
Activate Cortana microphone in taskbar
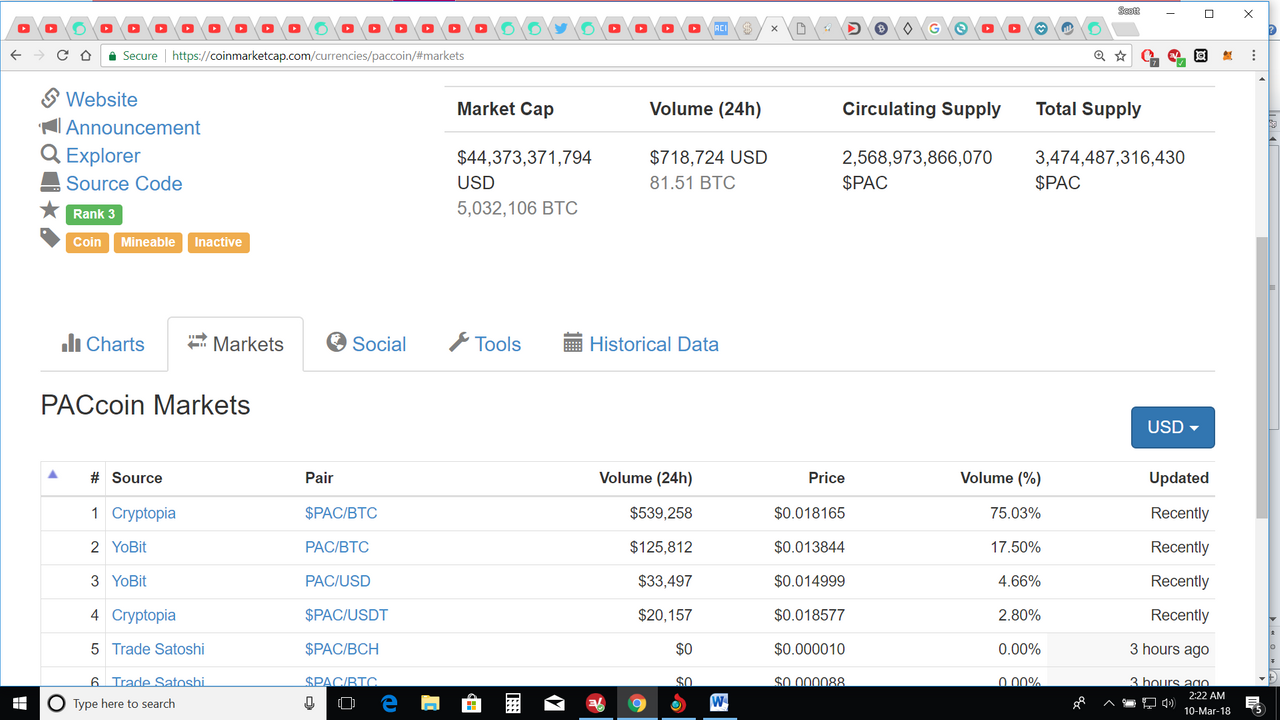pyautogui.click(x=309, y=703)
